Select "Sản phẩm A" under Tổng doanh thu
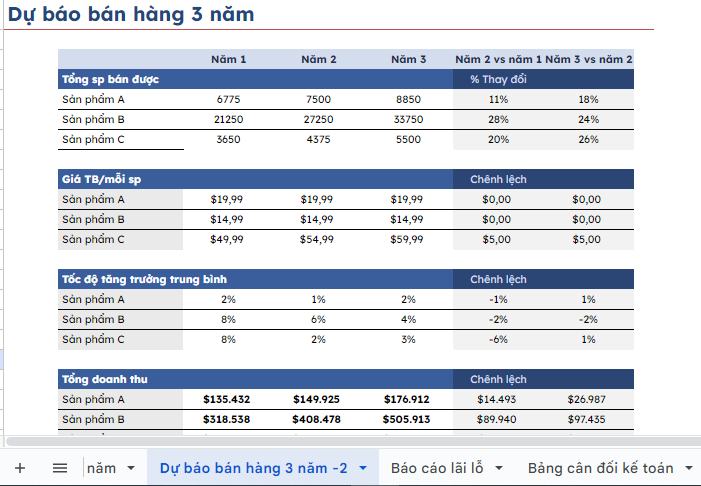 point(121,399)
